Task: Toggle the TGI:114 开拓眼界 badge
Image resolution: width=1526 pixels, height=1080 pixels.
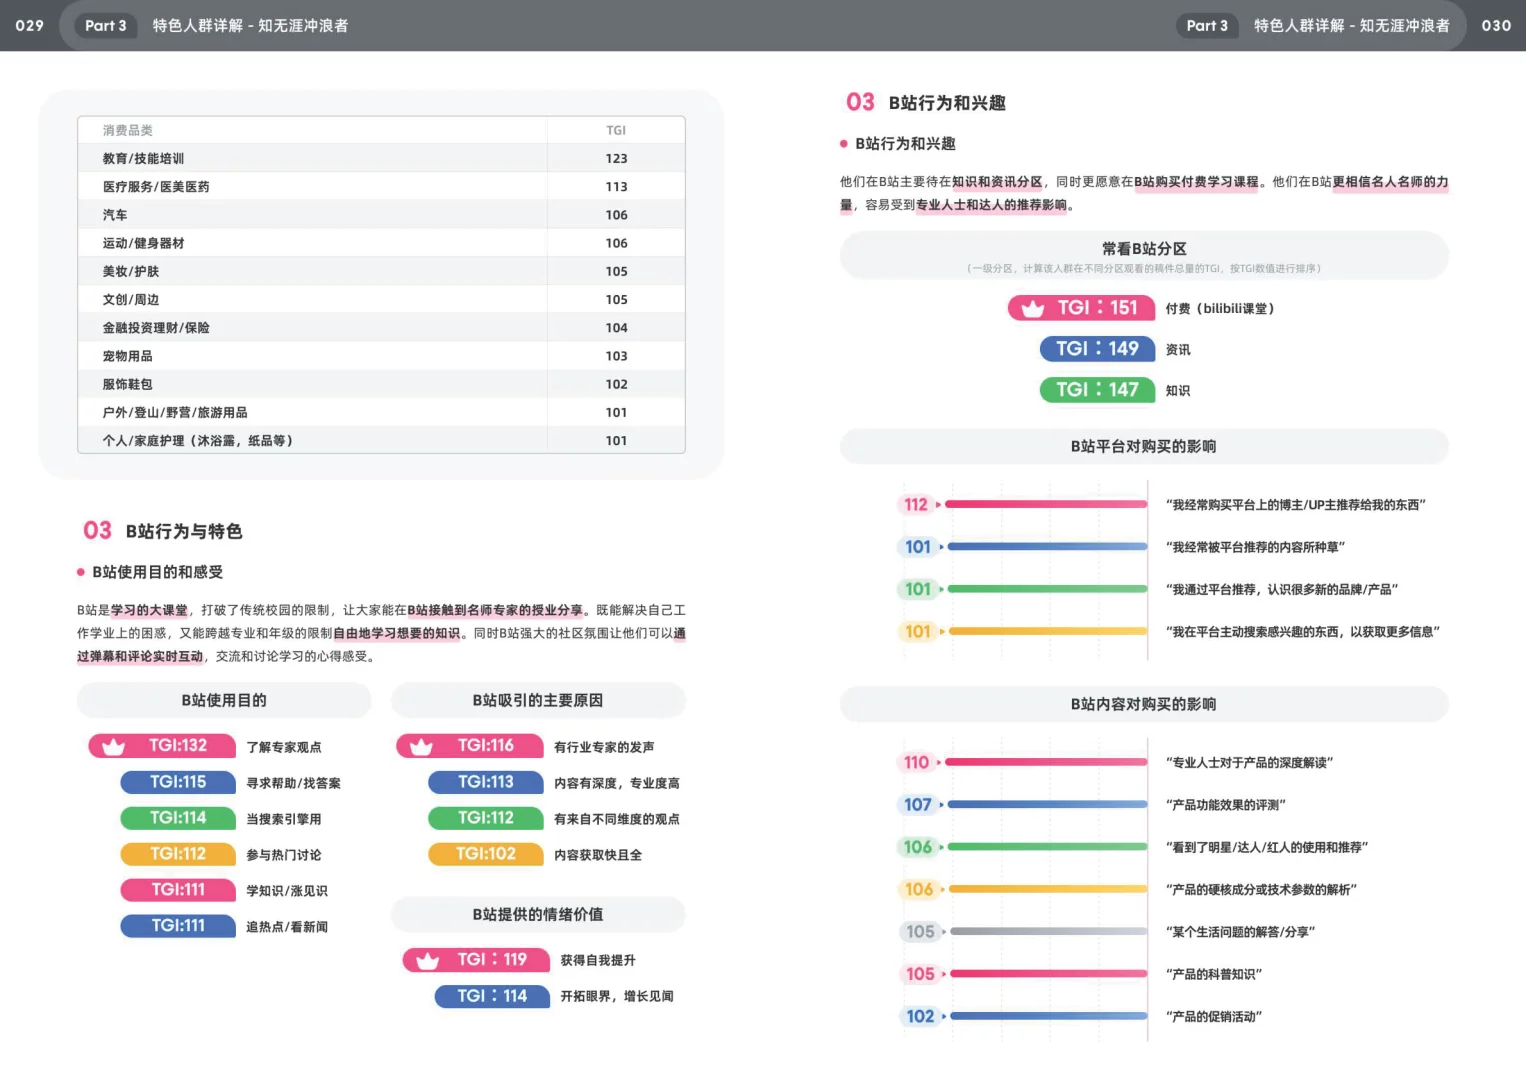Action: (491, 996)
